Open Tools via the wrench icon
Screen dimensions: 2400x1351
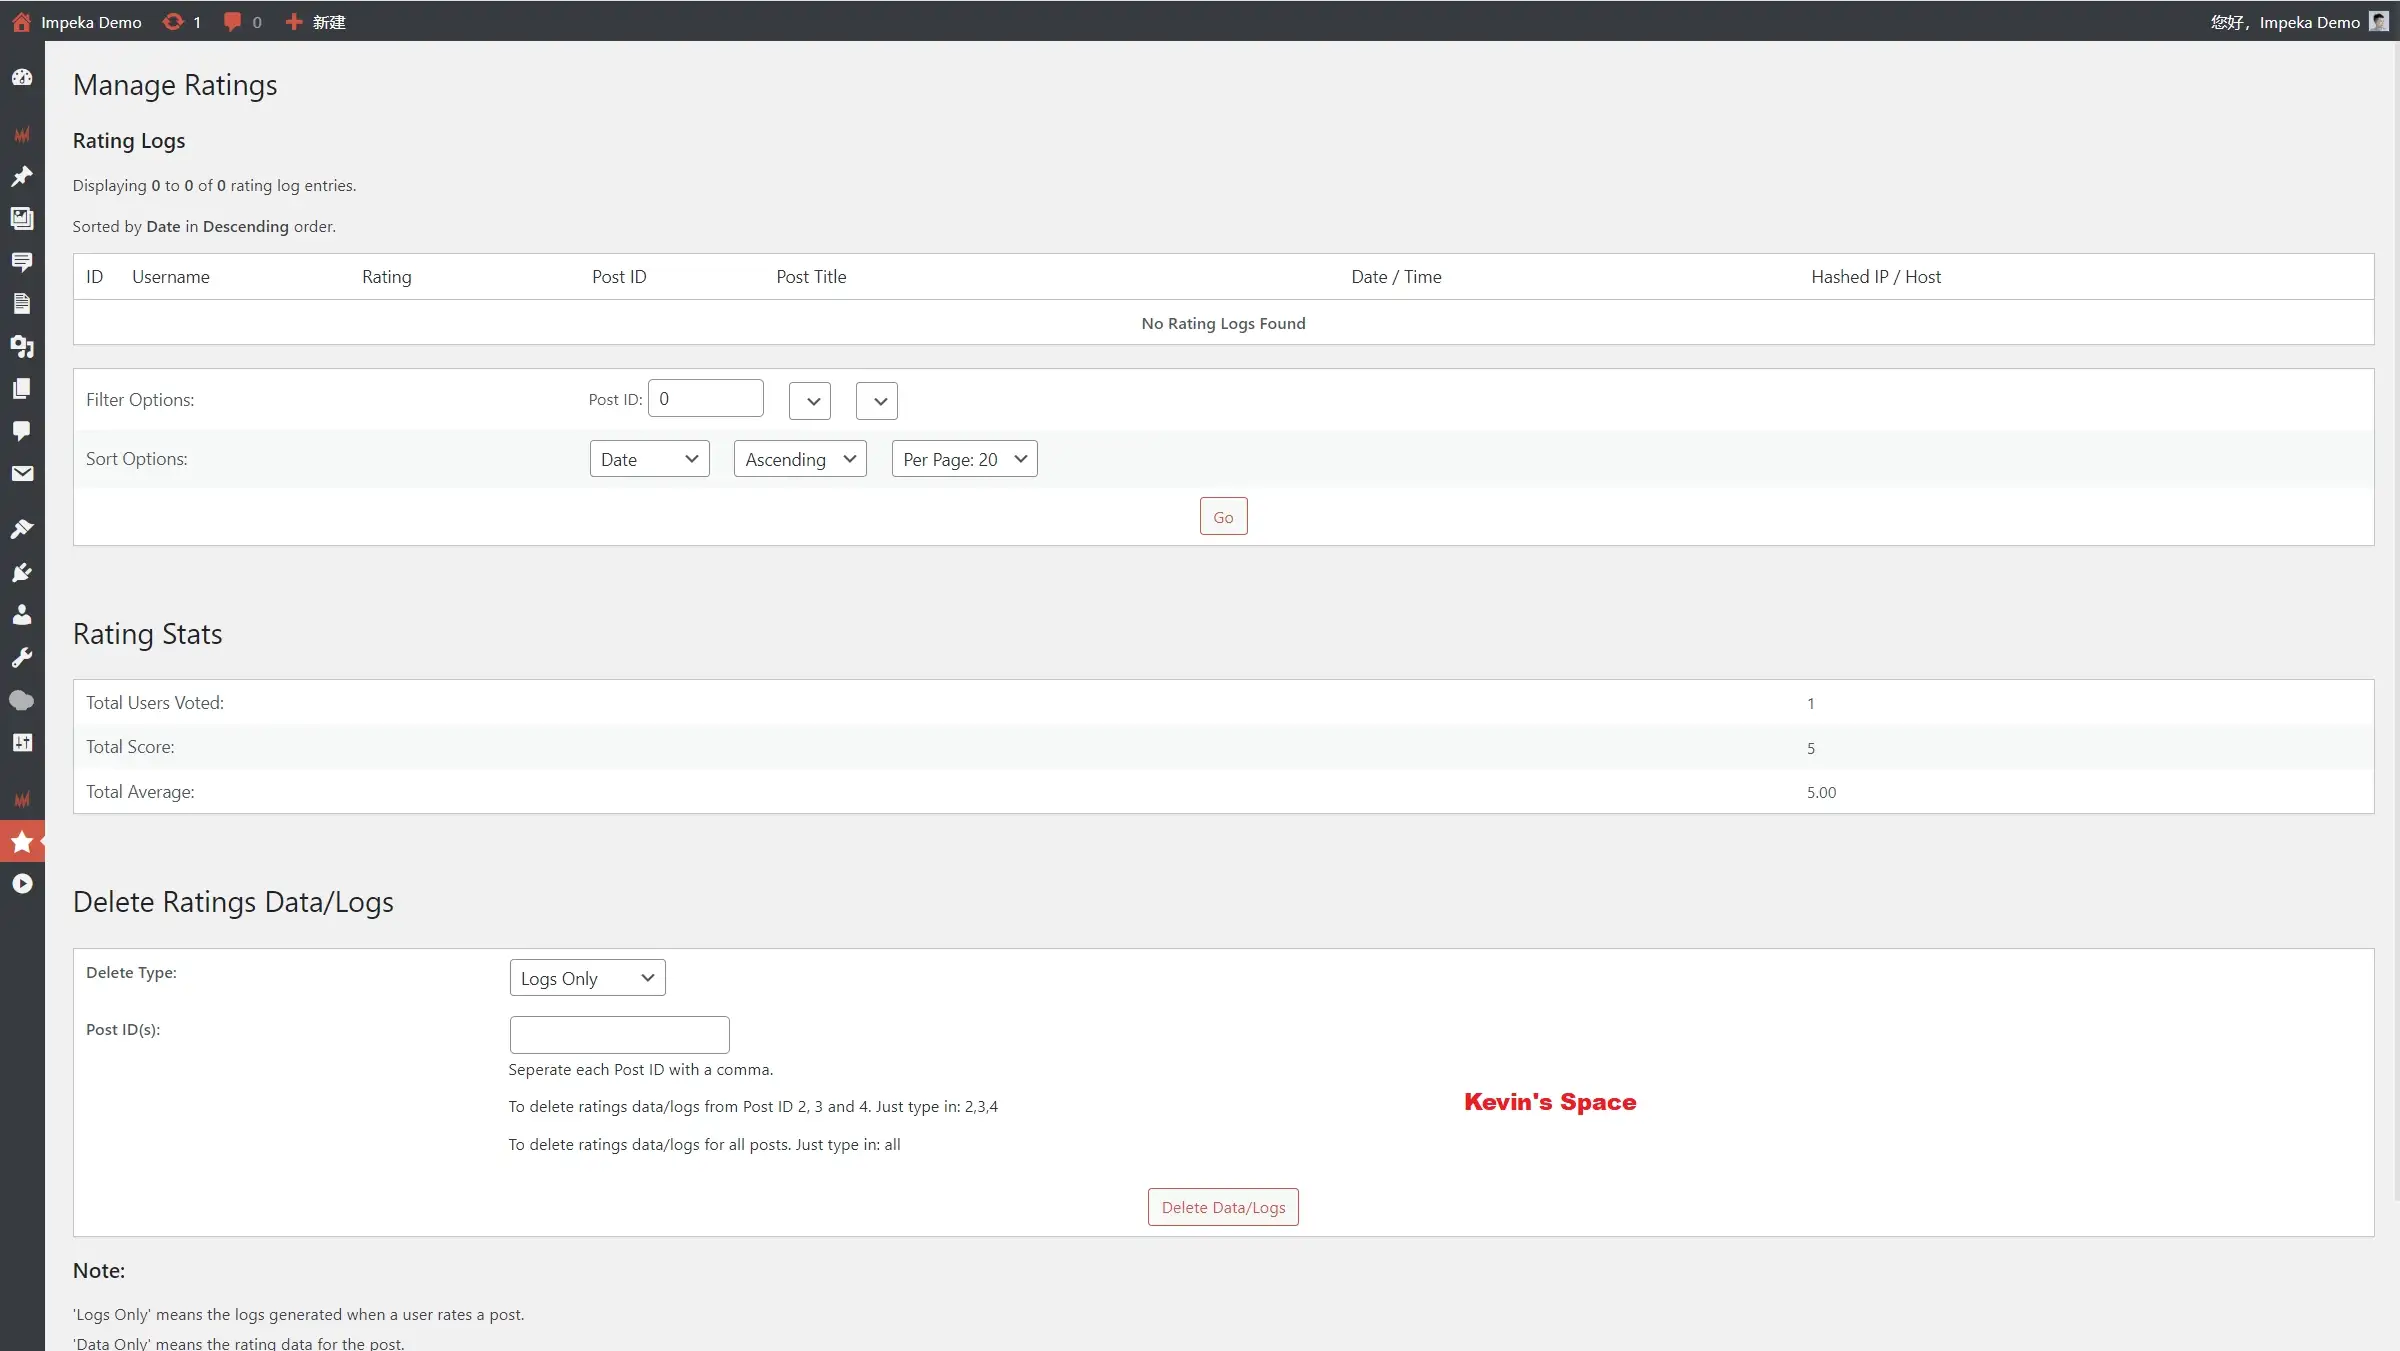(22, 658)
